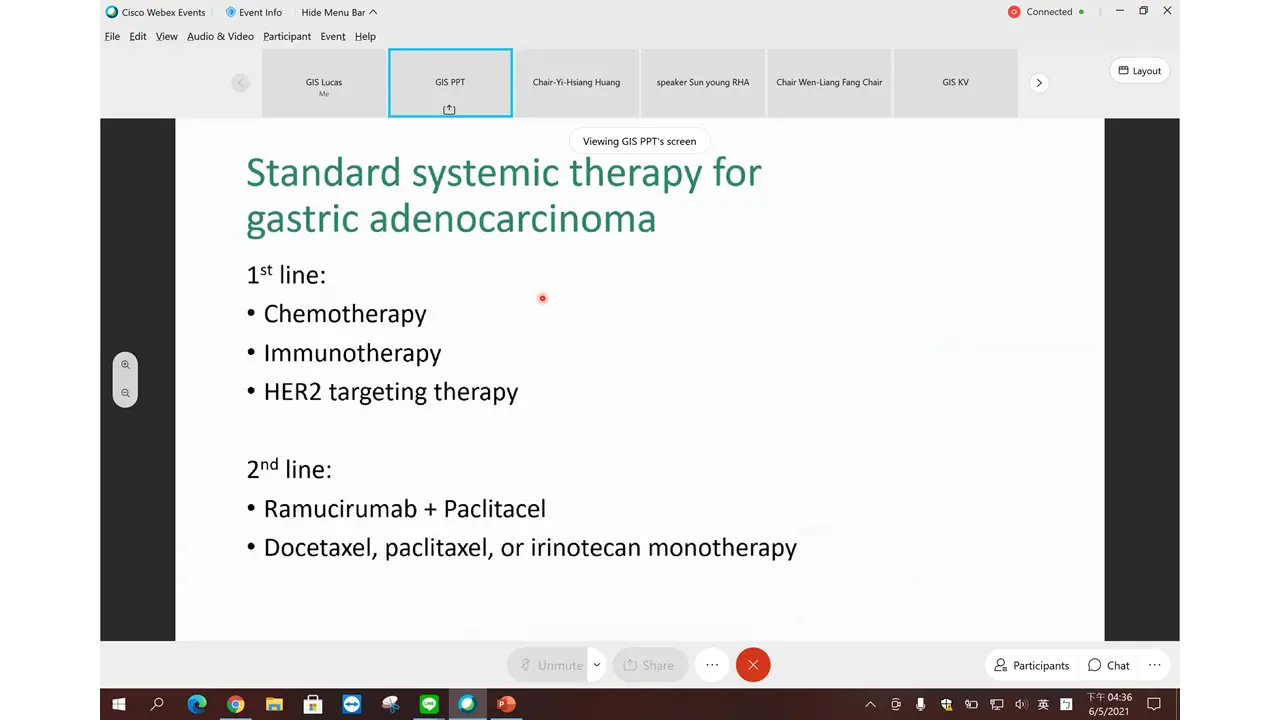Open panel options ellipsis next to Chat
The height and width of the screenshot is (720, 1280).
1154,665
